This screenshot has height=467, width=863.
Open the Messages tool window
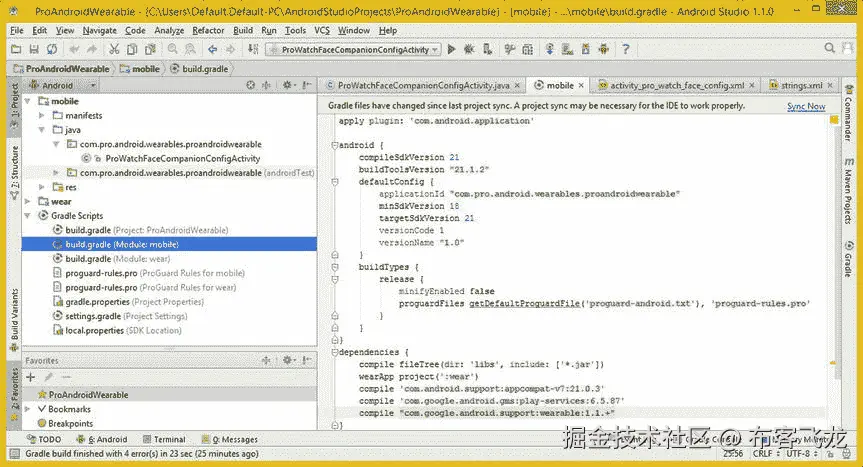230,439
